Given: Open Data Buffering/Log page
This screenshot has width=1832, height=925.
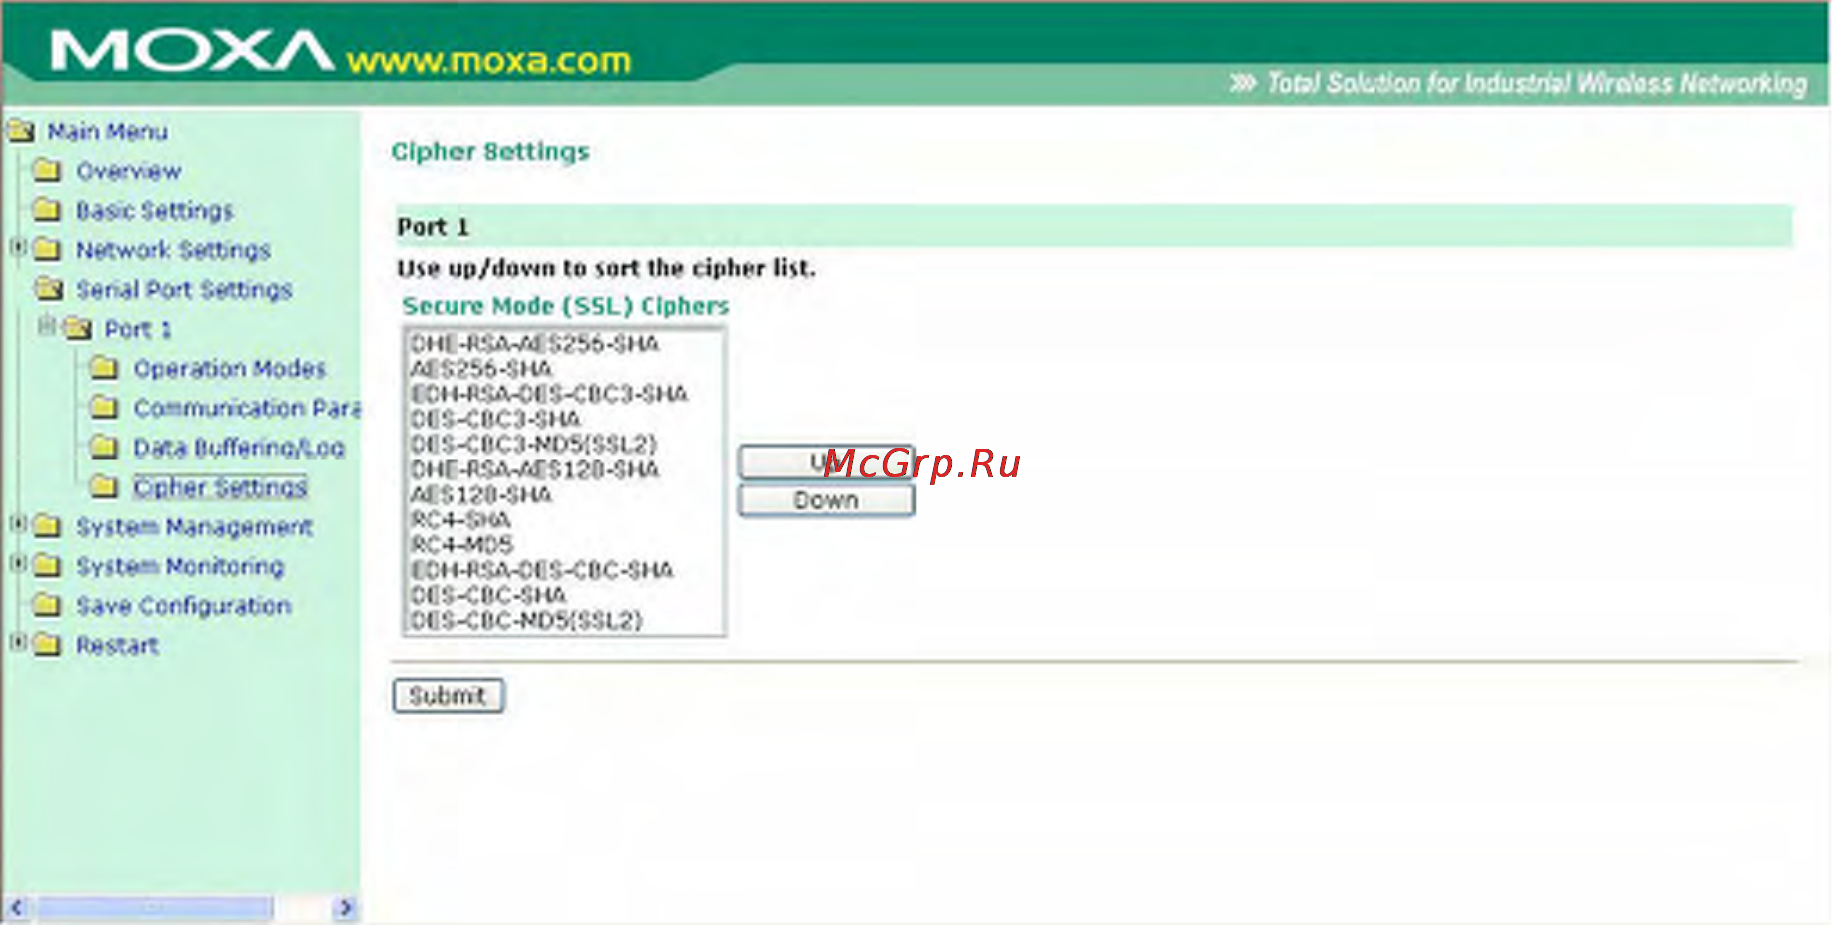Looking at the screenshot, I should click(240, 448).
